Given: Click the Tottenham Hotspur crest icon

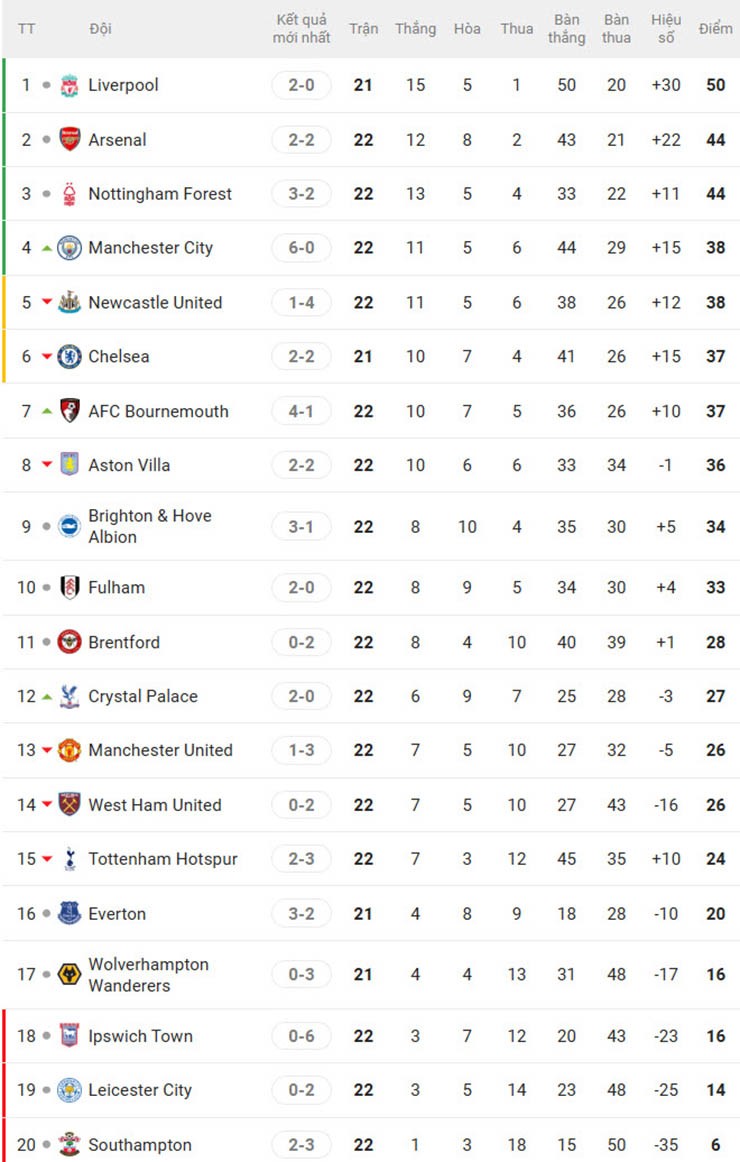Looking at the screenshot, I should point(69,859).
